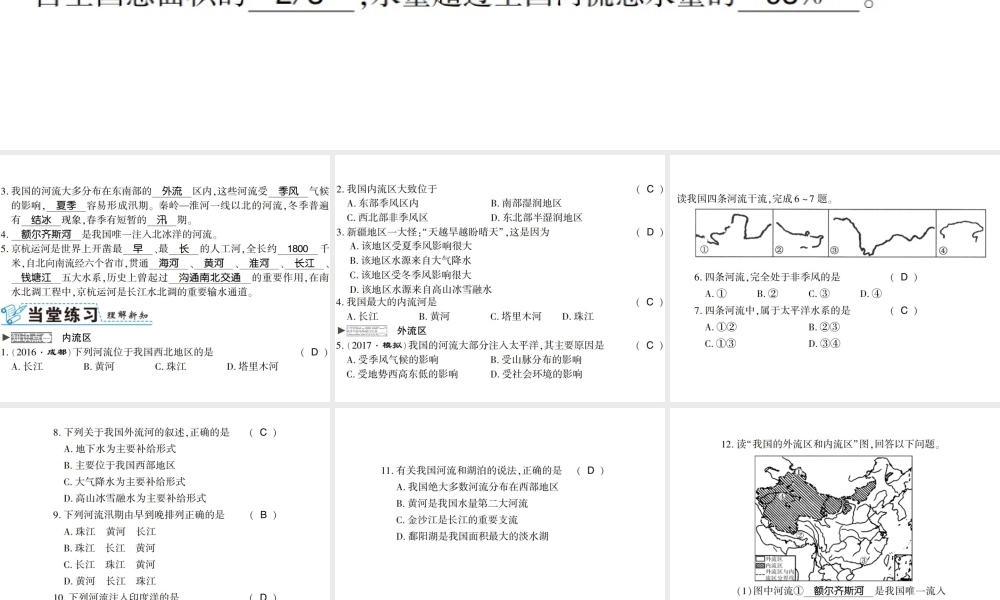The height and width of the screenshot is (600, 1000).
Task: Select option C. 西北部非季风区
Action: (x=387, y=217)
